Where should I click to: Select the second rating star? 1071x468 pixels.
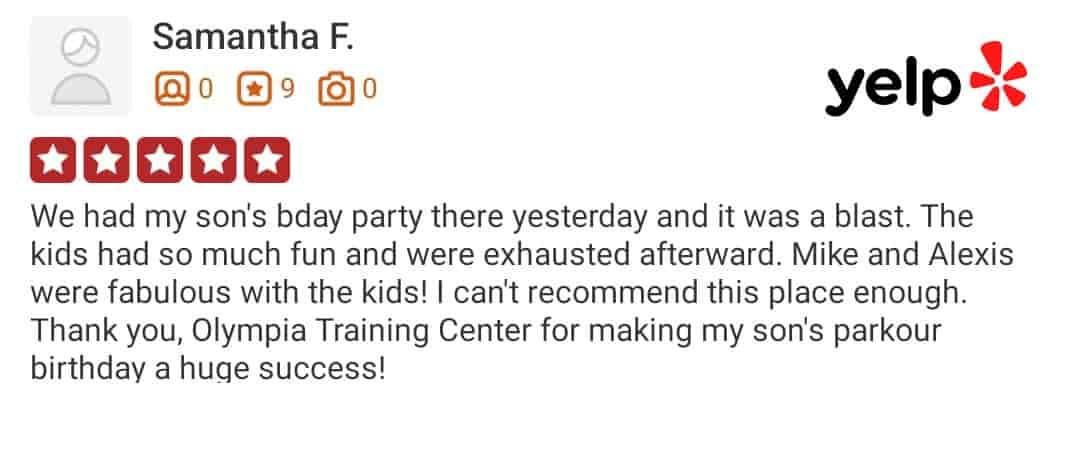tap(107, 160)
